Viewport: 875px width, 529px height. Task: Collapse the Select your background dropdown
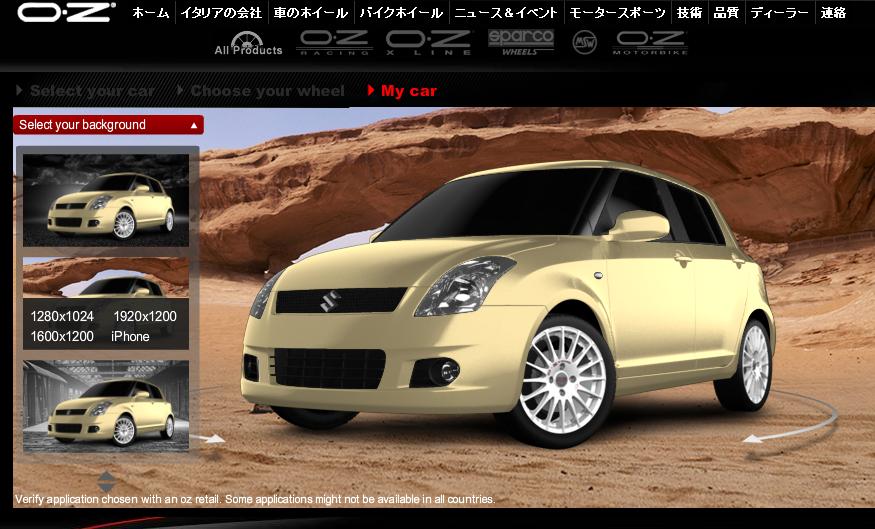click(108, 124)
